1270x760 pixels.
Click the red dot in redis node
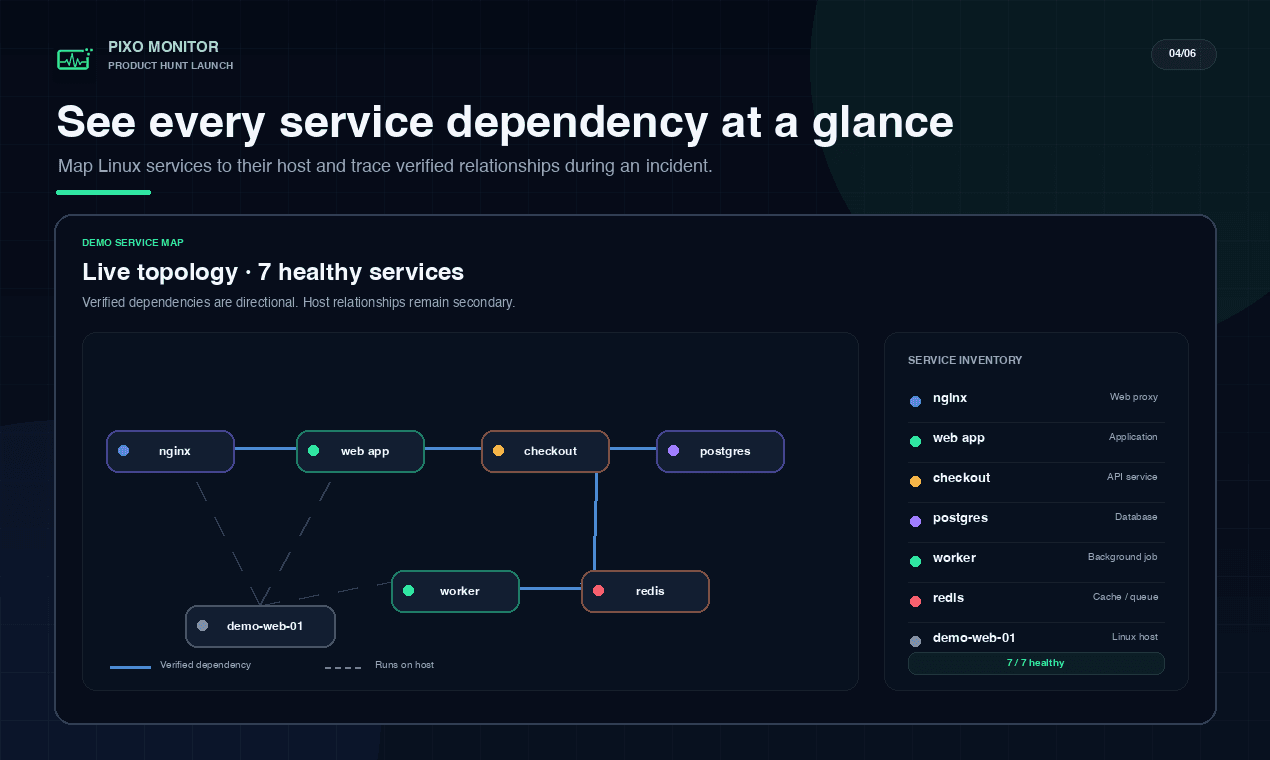click(599, 591)
